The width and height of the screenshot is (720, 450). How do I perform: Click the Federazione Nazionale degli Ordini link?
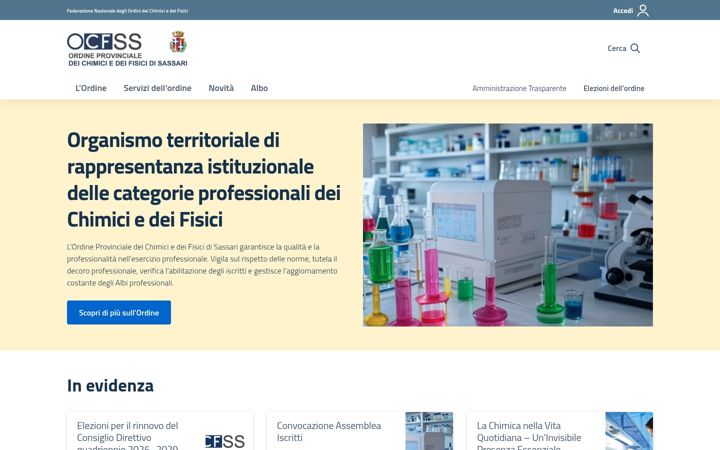[127, 11]
